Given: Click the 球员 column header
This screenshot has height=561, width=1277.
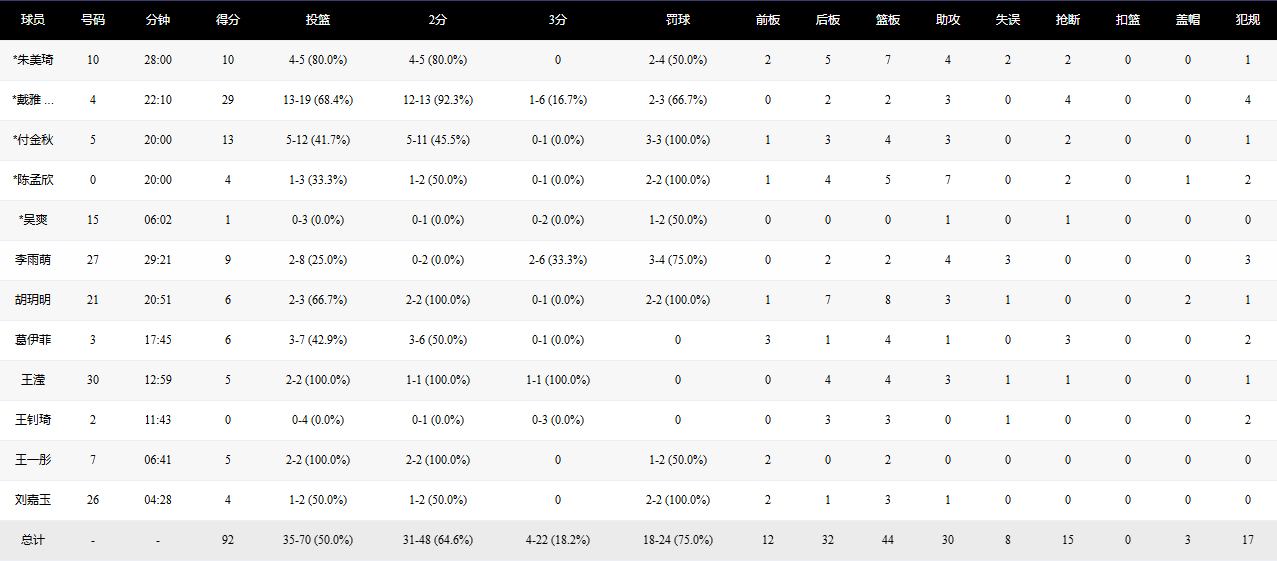Looking at the screenshot, I should point(33,20).
